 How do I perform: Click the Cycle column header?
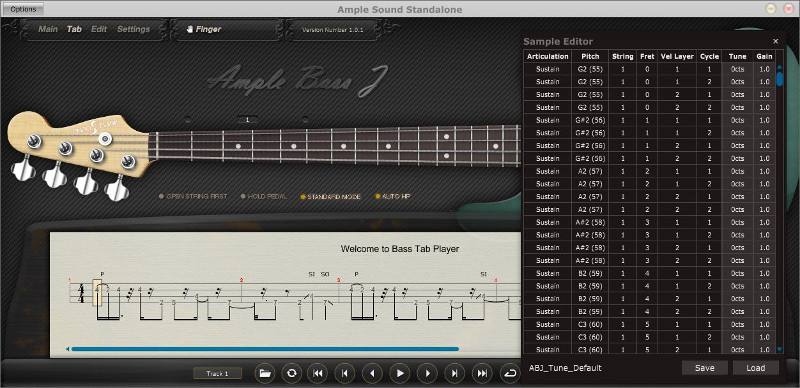709,57
